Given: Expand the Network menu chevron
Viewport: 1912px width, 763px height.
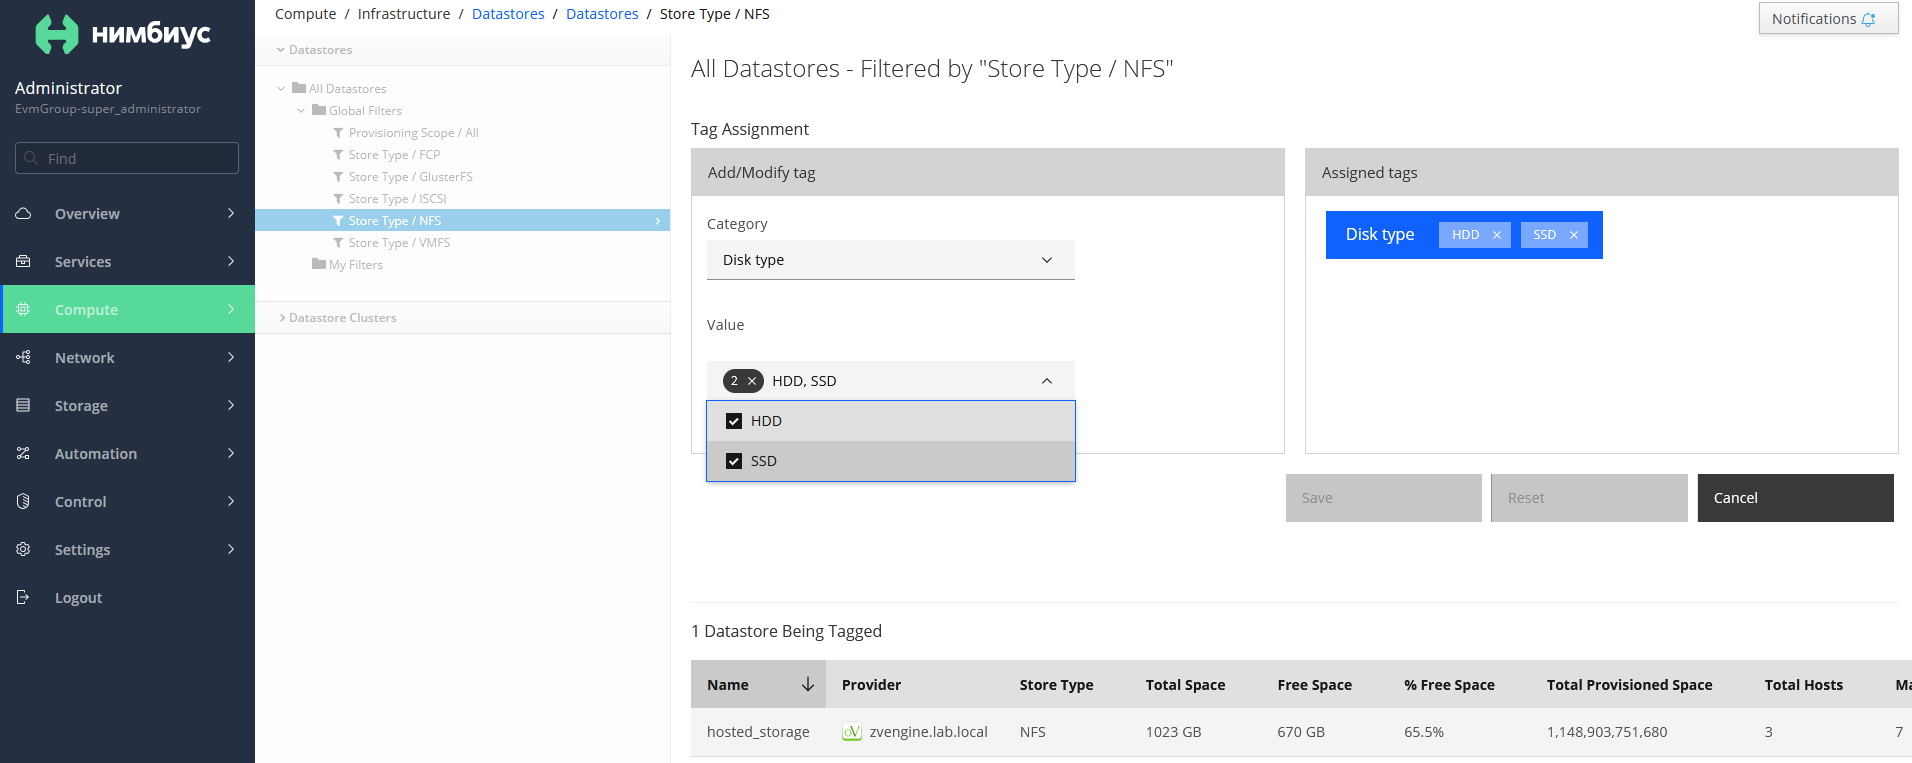Looking at the screenshot, I should pos(231,357).
